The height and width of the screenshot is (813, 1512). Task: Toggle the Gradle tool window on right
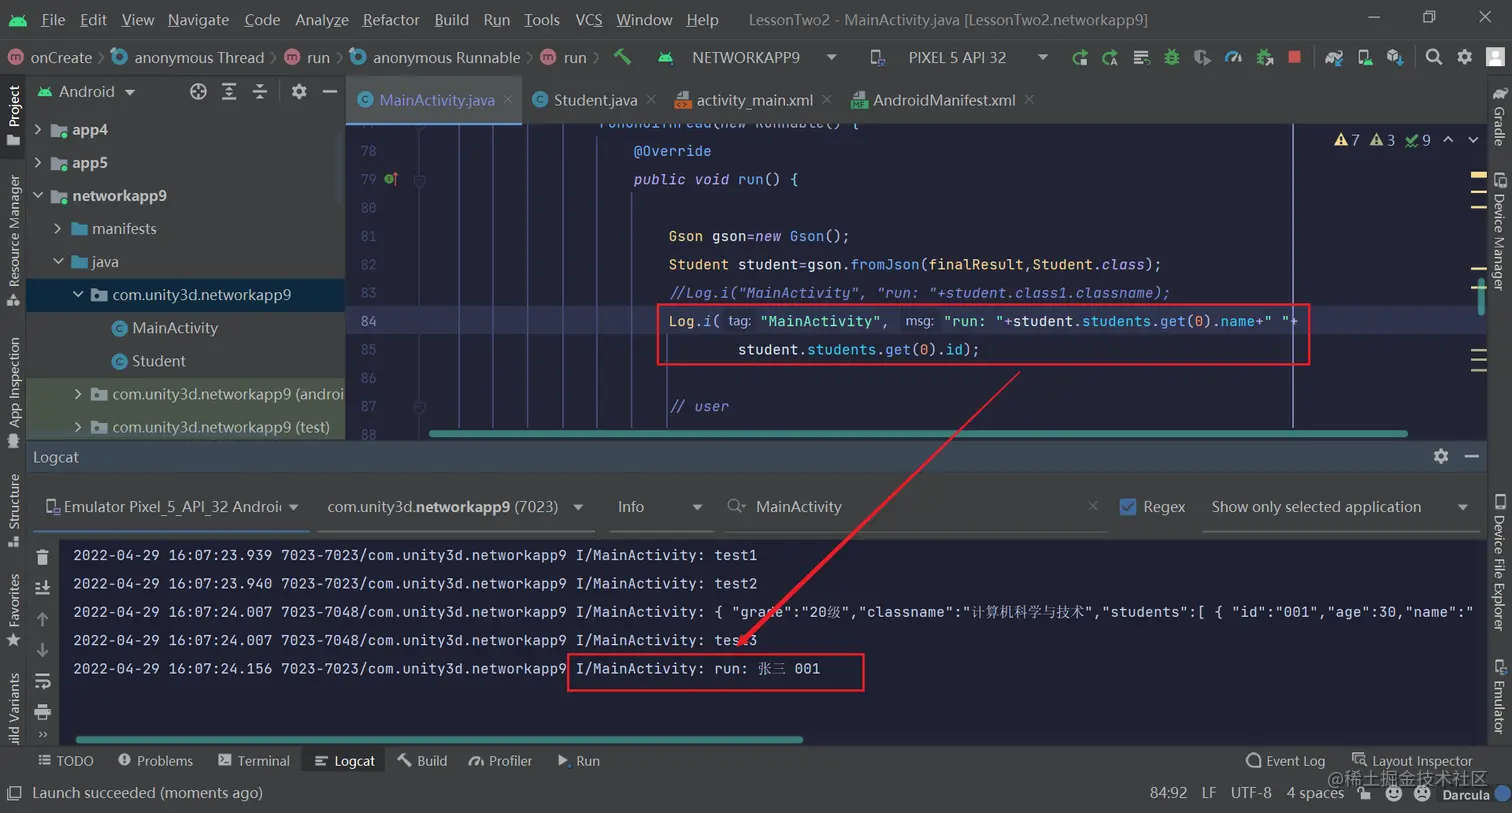coord(1499,117)
